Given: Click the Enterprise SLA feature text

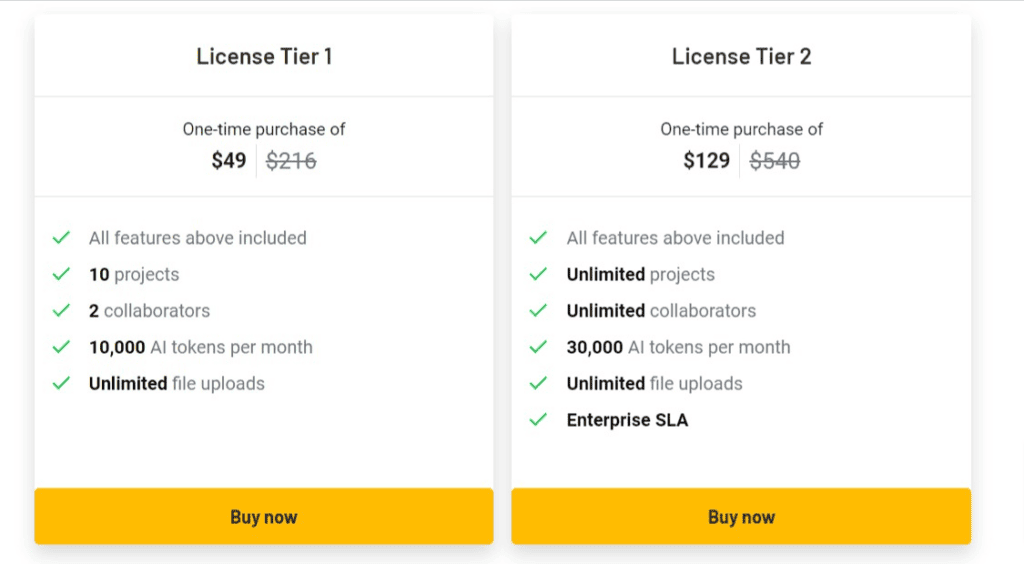Looking at the screenshot, I should [628, 420].
